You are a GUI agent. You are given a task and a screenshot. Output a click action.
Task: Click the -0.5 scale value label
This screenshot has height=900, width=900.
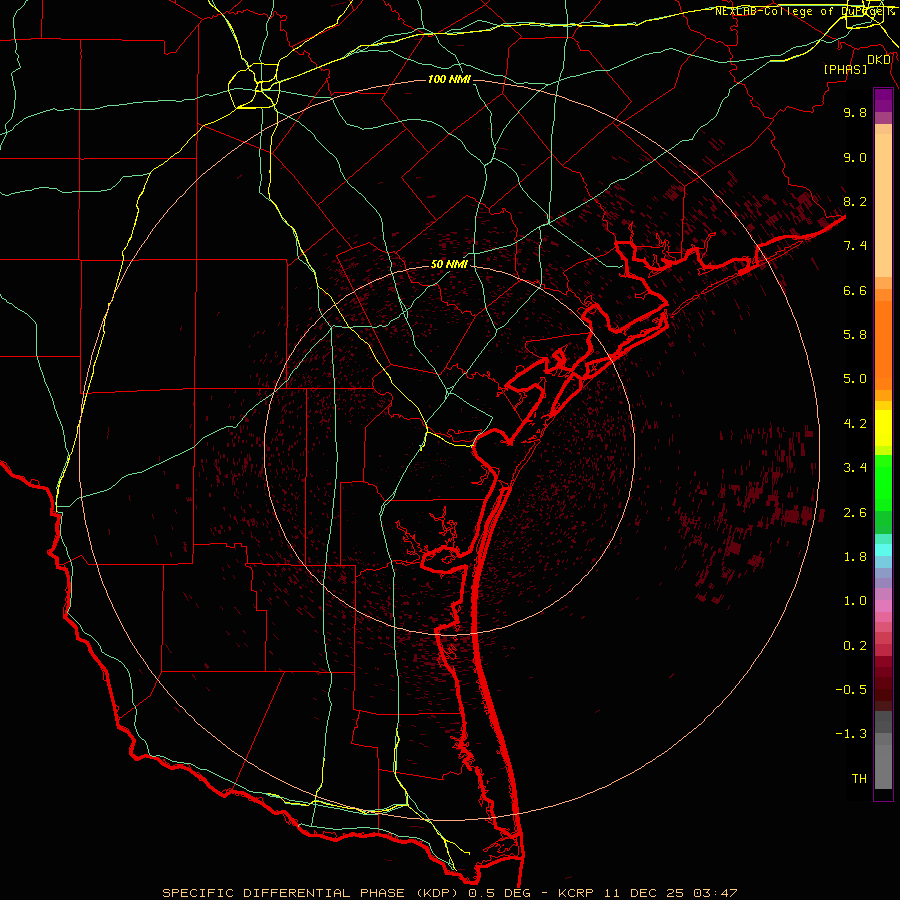click(851, 690)
